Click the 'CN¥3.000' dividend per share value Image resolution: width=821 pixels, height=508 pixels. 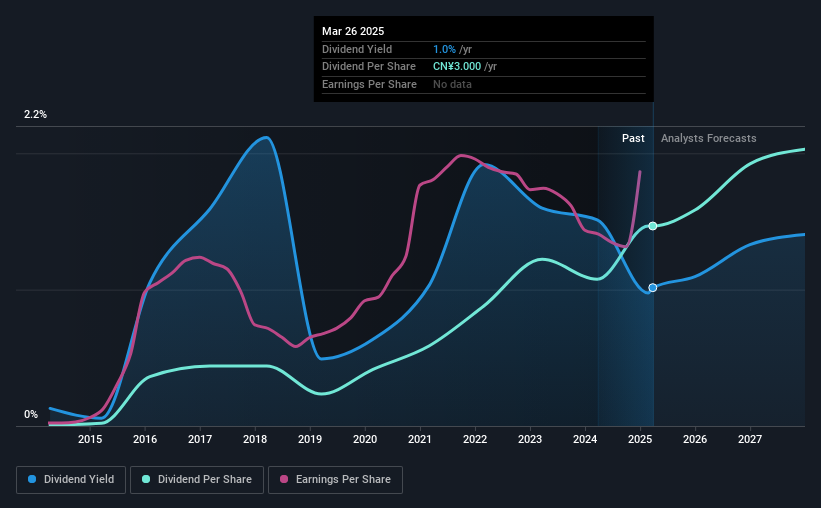click(x=457, y=67)
